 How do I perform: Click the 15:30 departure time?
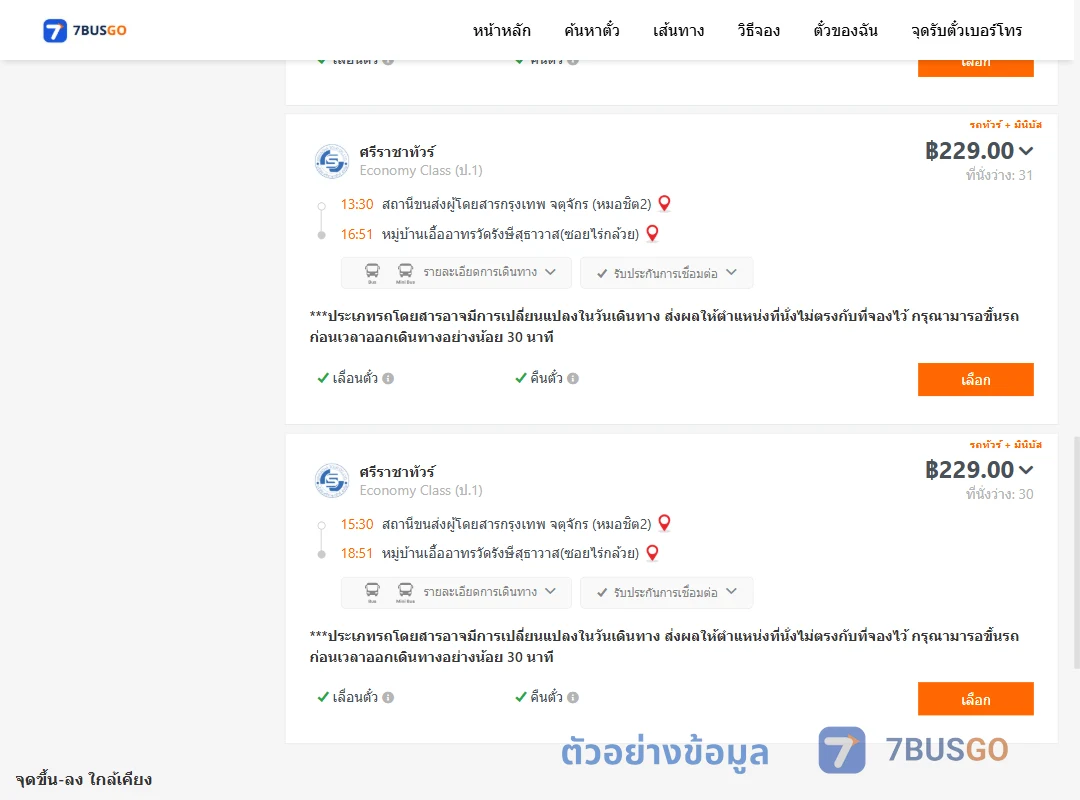[x=357, y=524]
